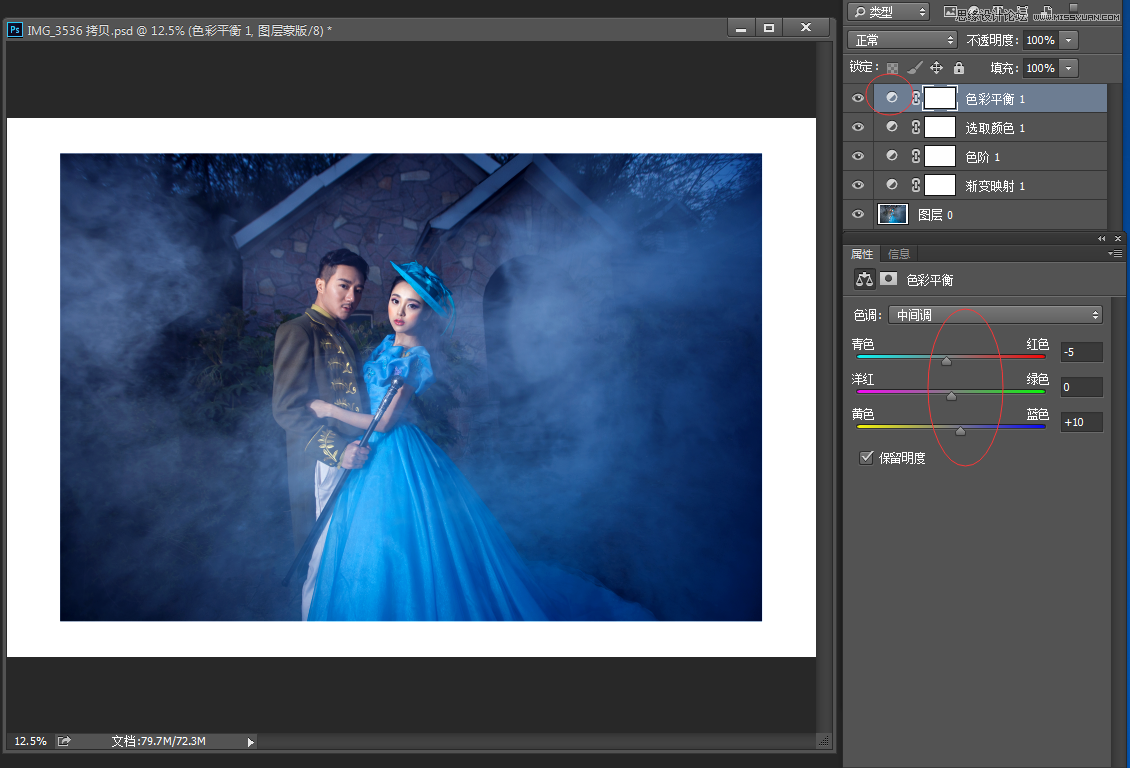Click the 色阶 1 layer adjustment icon

pos(892,157)
